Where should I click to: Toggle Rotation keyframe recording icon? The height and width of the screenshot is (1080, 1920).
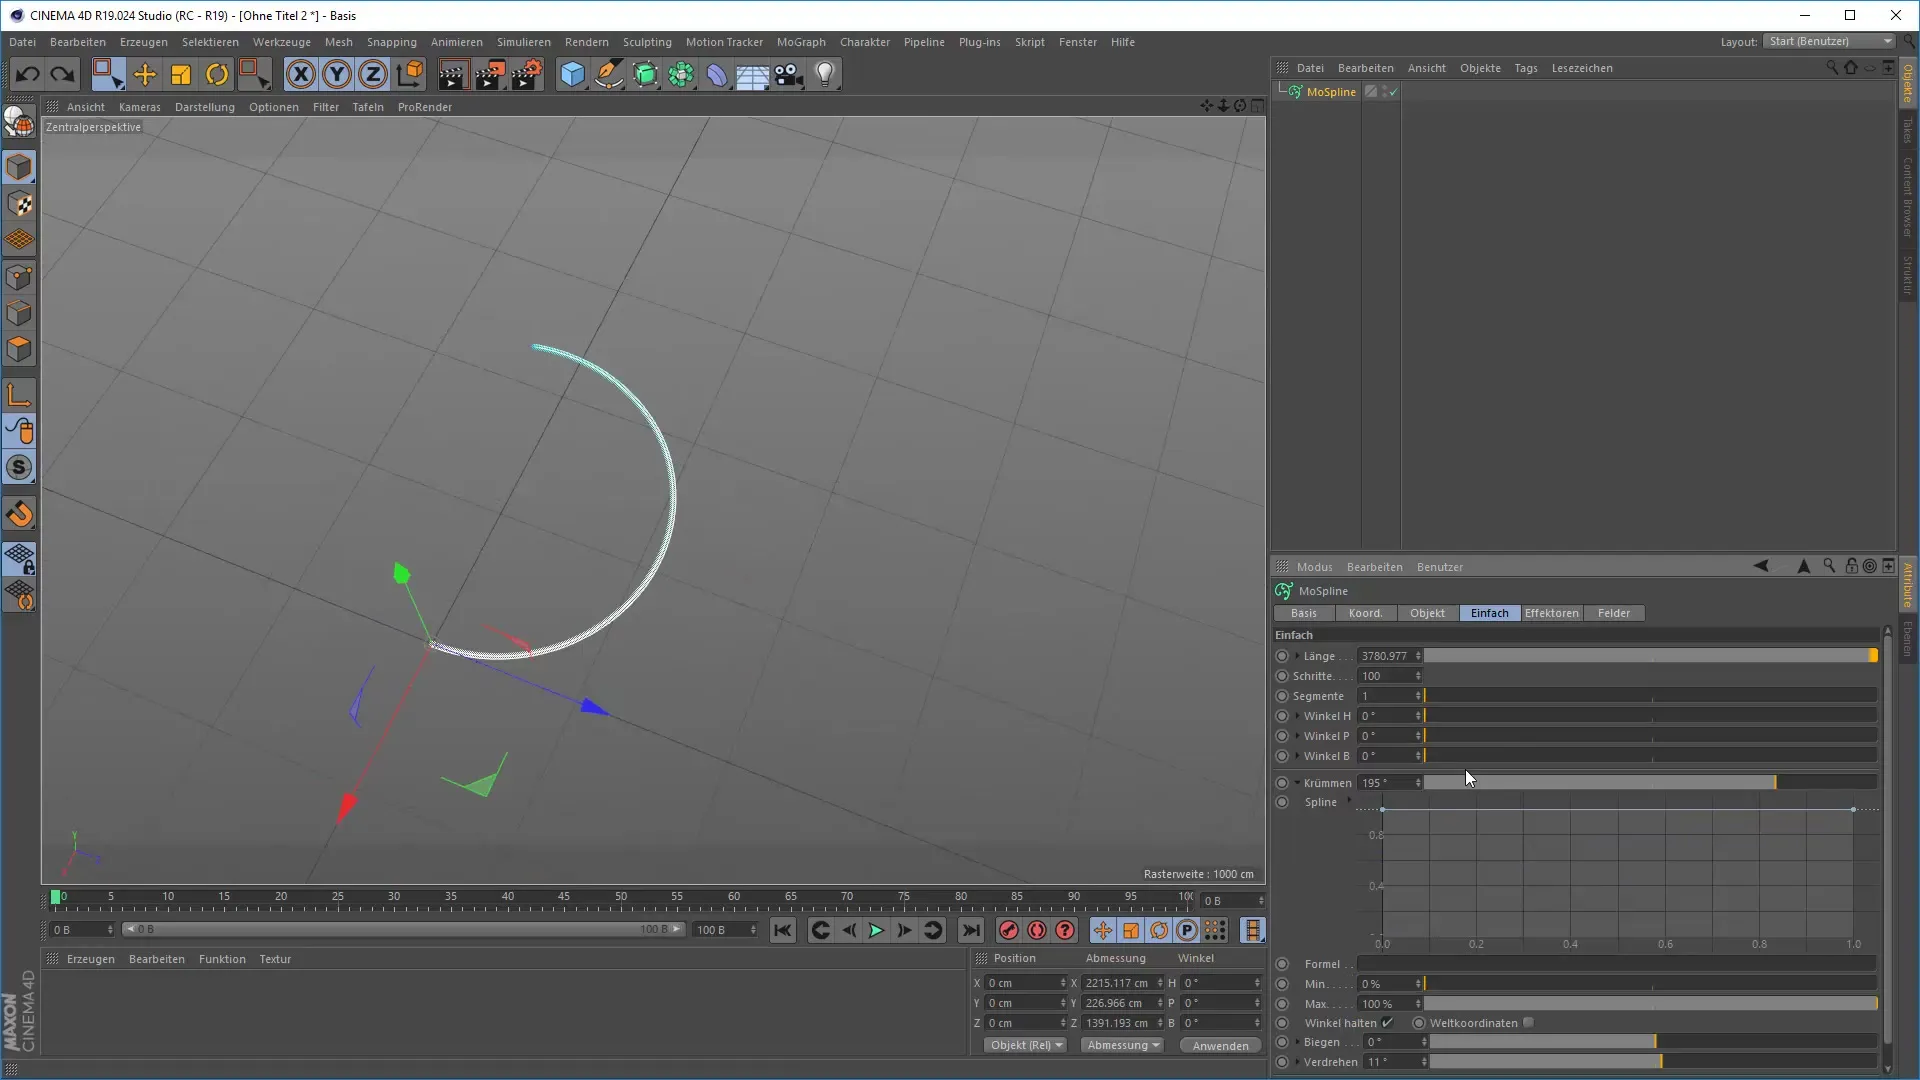coord(1159,931)
